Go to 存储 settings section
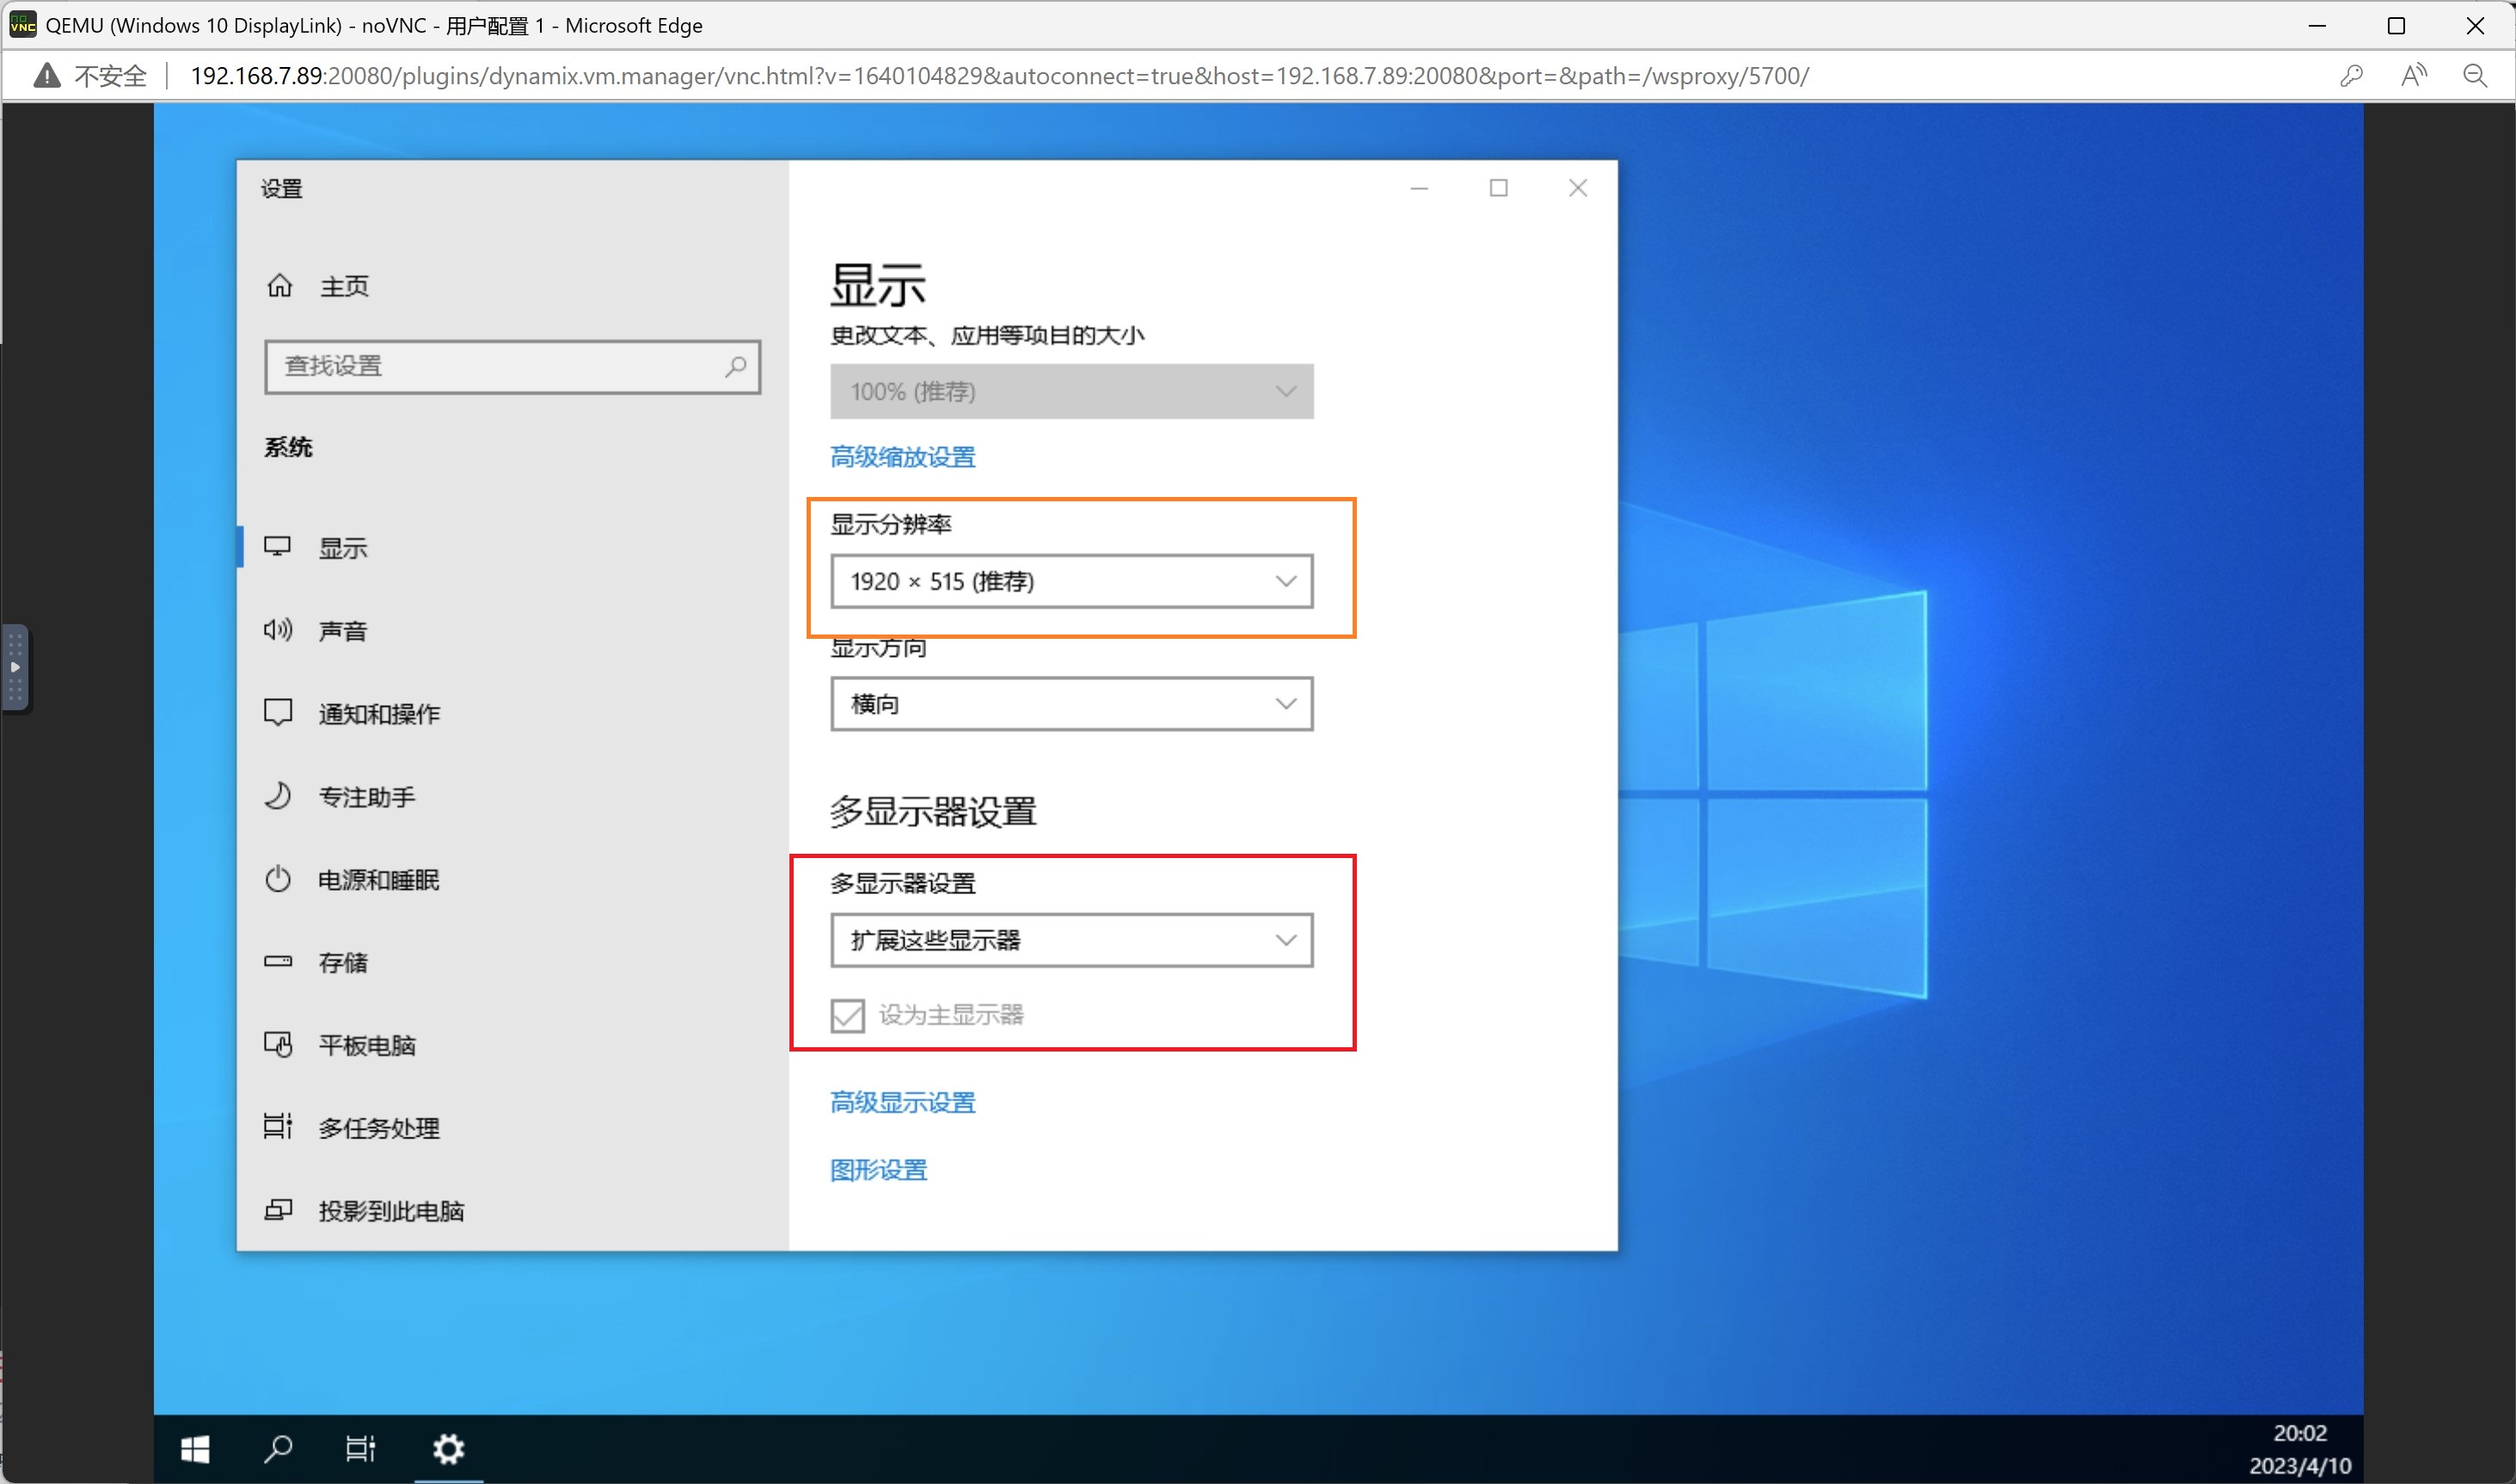Viewport: 2516px width, 1484px height. coord(343,962)
